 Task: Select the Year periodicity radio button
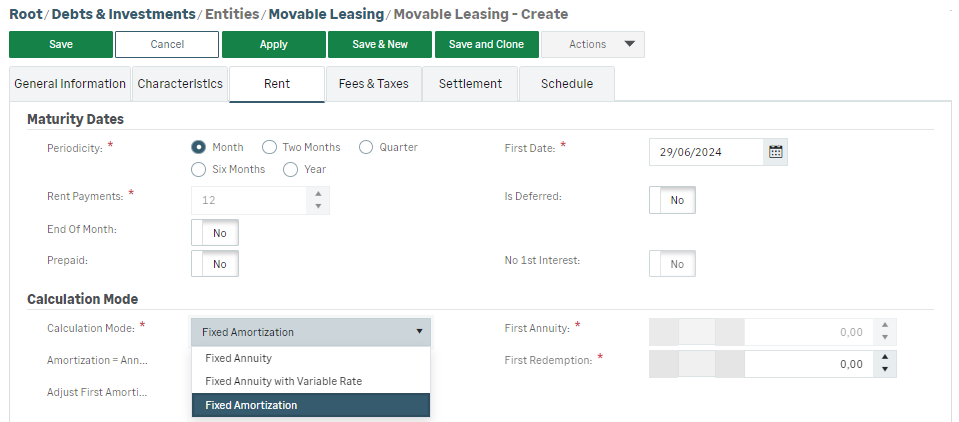pos(291,169)
